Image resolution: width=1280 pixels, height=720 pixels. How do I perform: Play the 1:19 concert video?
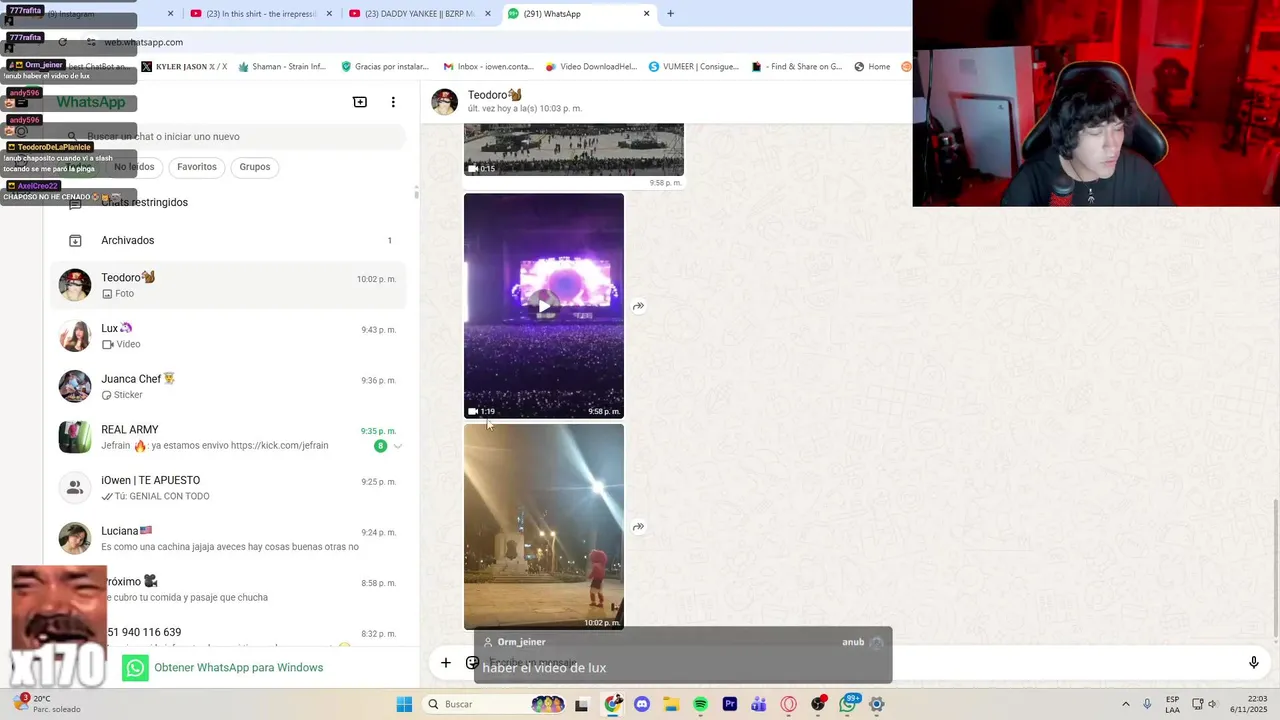[543, 305]
